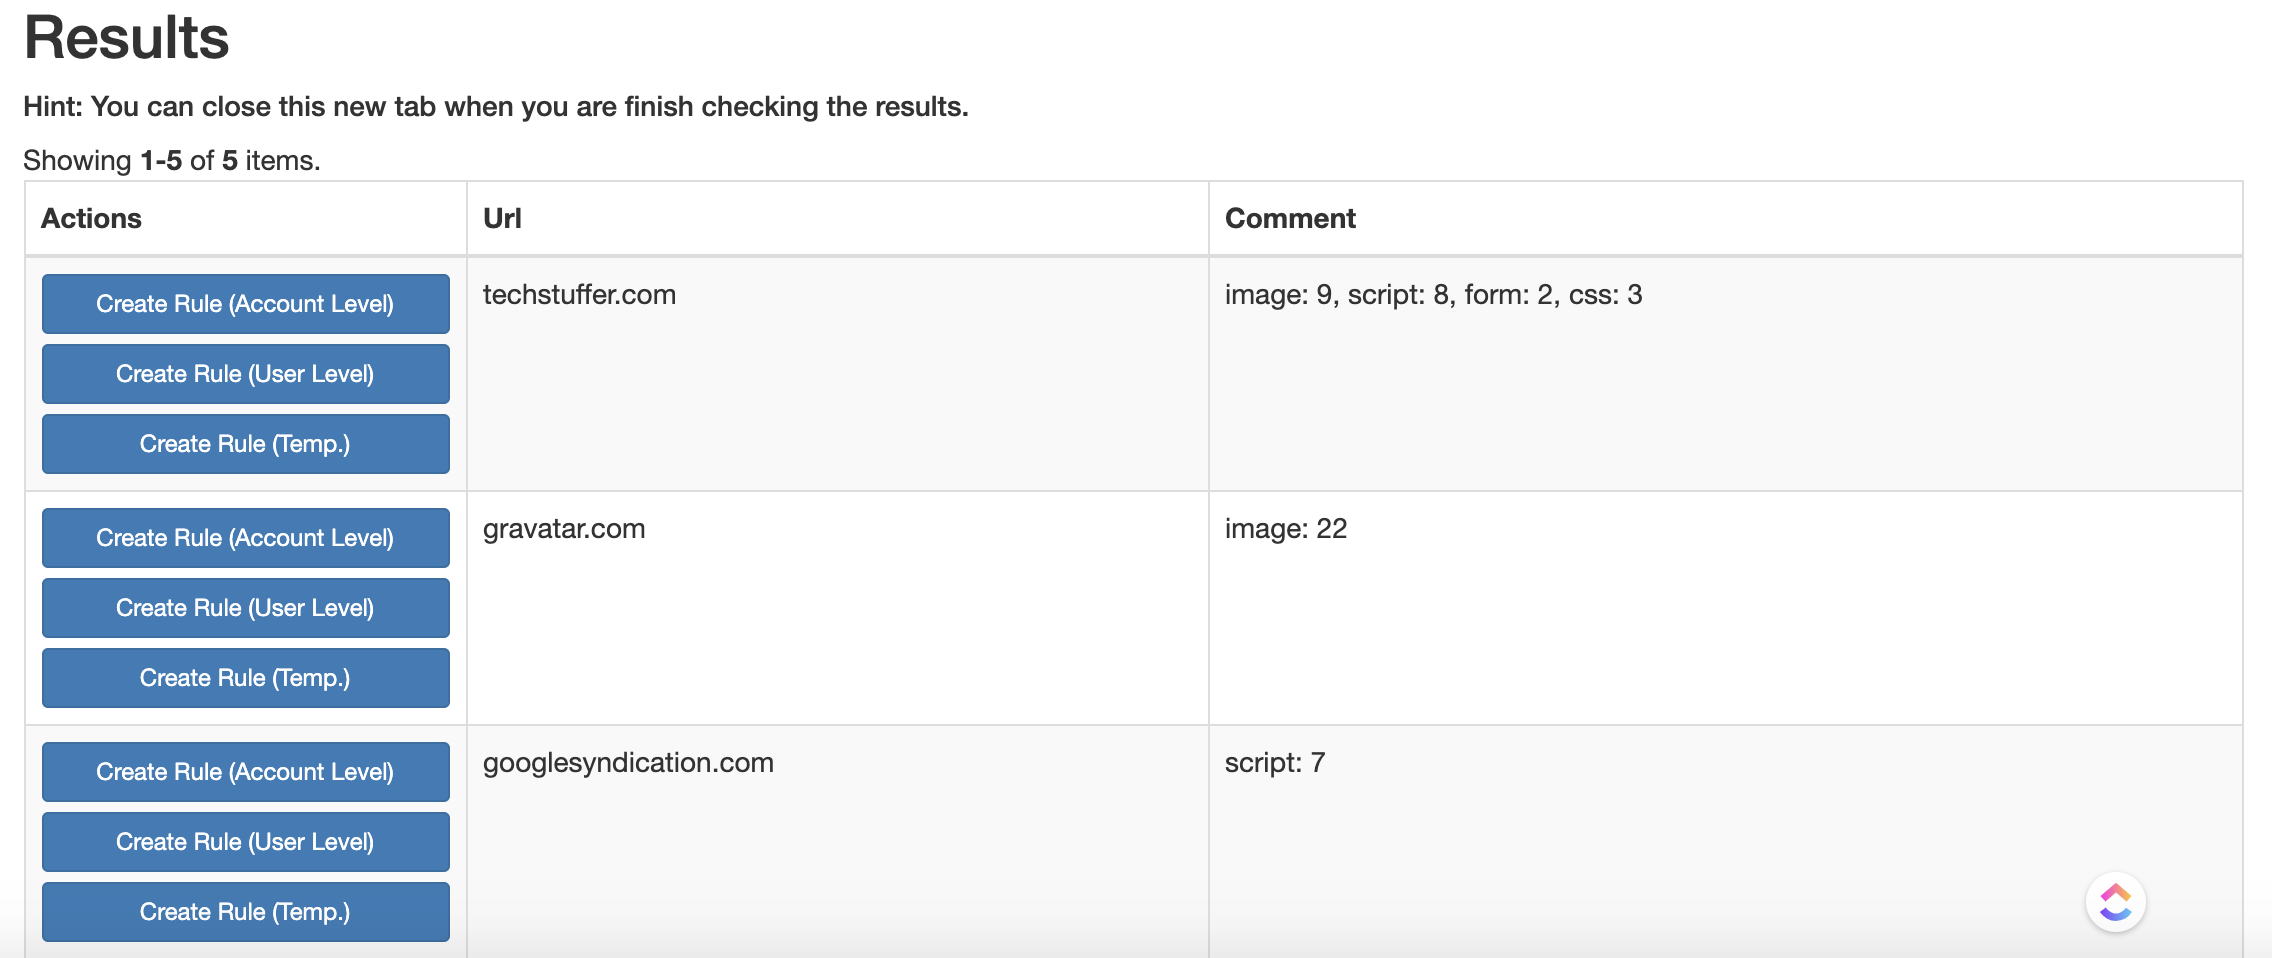Create account level rule for googlesyndication.com
This screenshot has height=958, width=2272.
(x=245, y=772)
